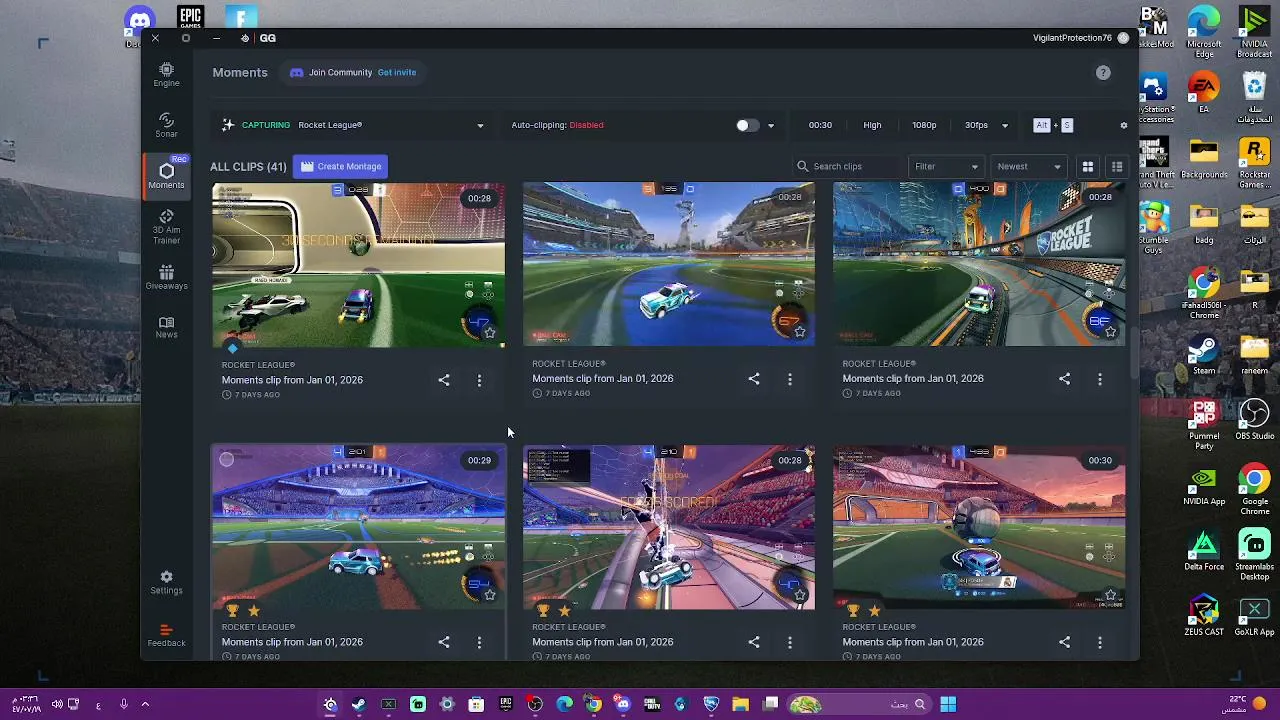
Task: Open Rockstar Games desktop icon
Action: coord(1254,162)
